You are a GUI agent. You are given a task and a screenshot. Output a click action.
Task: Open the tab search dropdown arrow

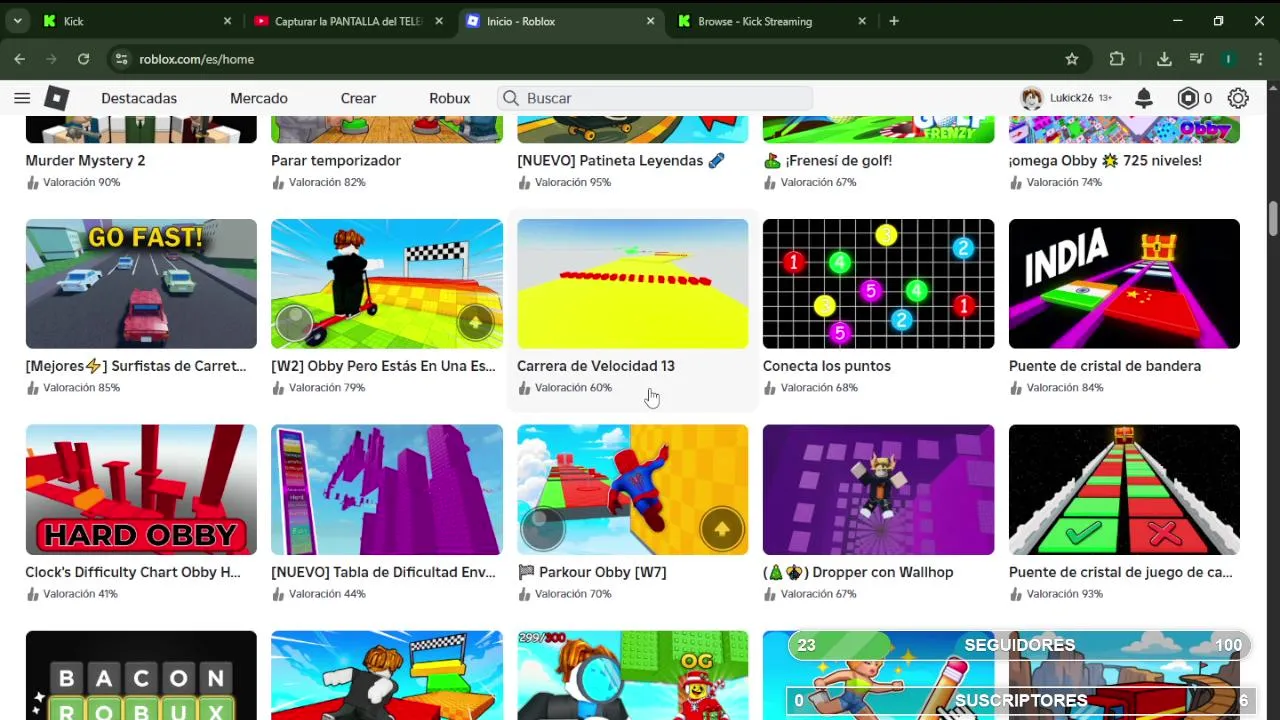click(17, 21)
